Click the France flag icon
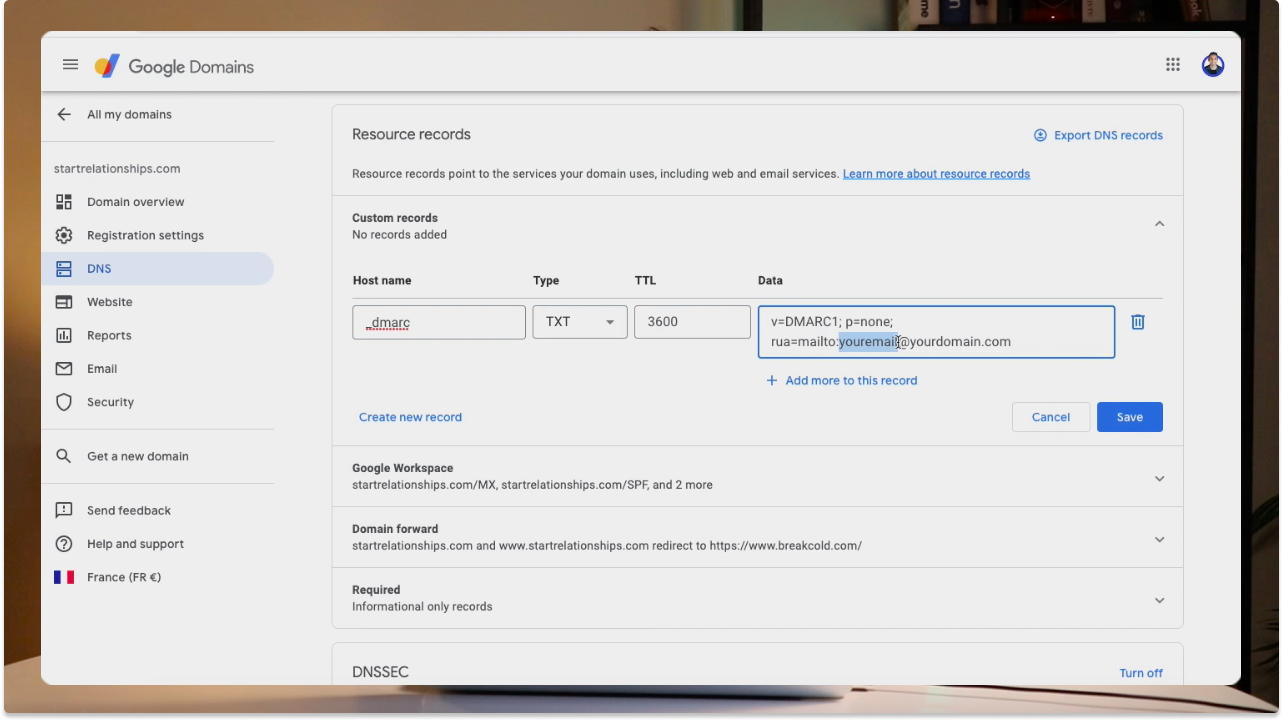 (x=64, y=577)
